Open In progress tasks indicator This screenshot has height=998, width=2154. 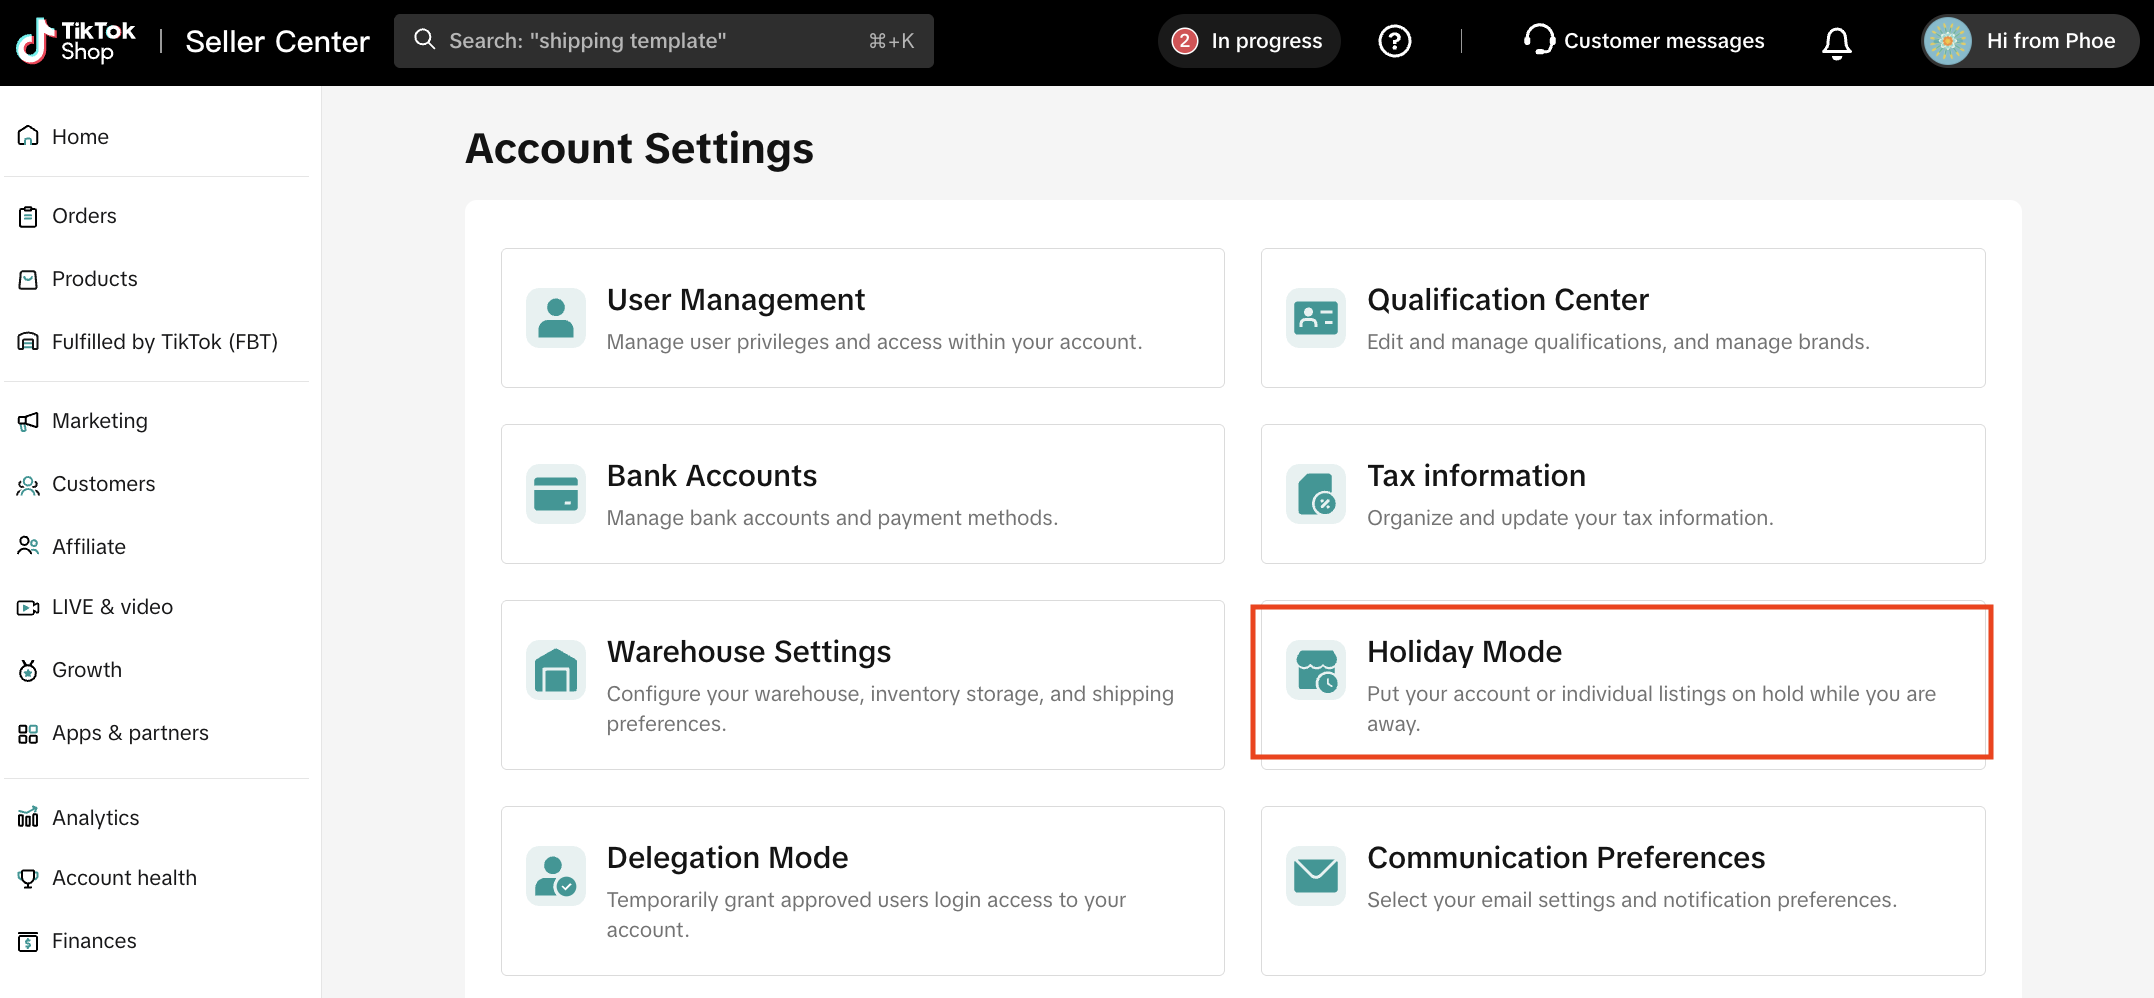tap(1248, 41)
